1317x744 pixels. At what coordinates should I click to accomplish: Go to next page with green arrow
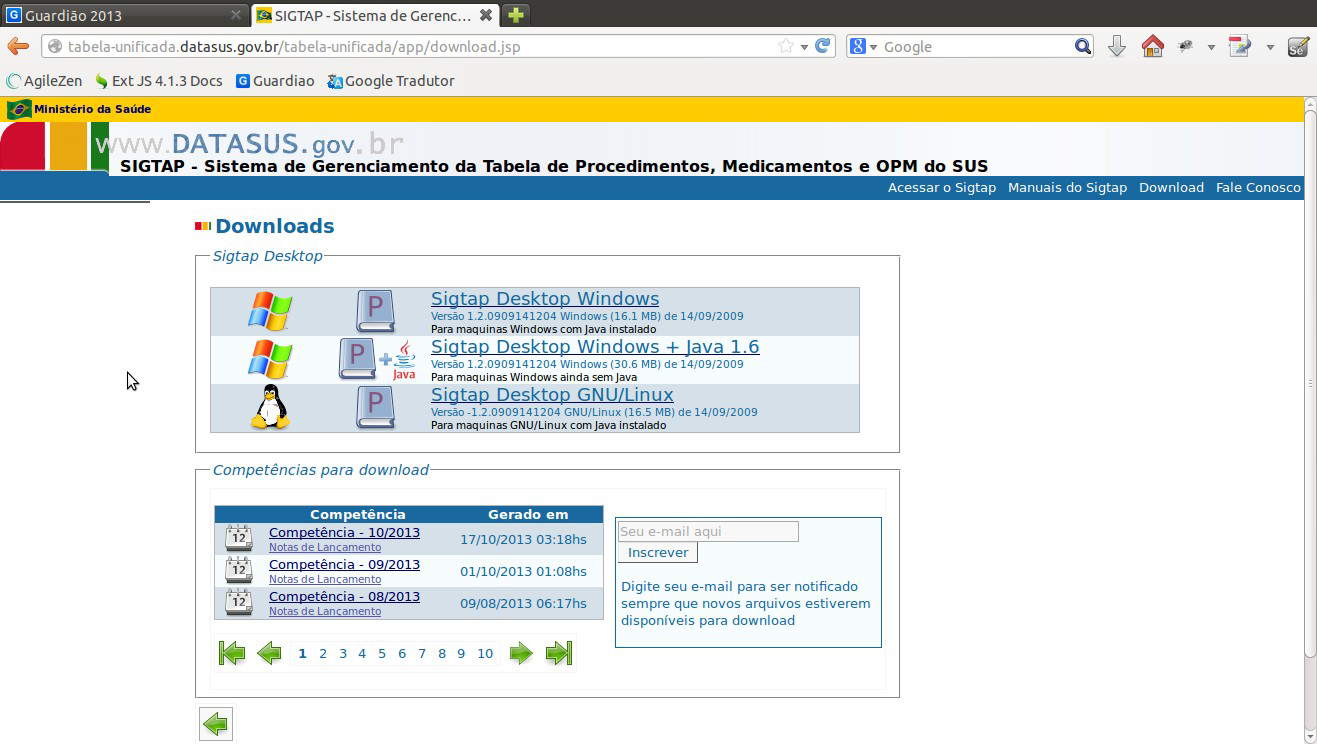click(x=521, y=653)
